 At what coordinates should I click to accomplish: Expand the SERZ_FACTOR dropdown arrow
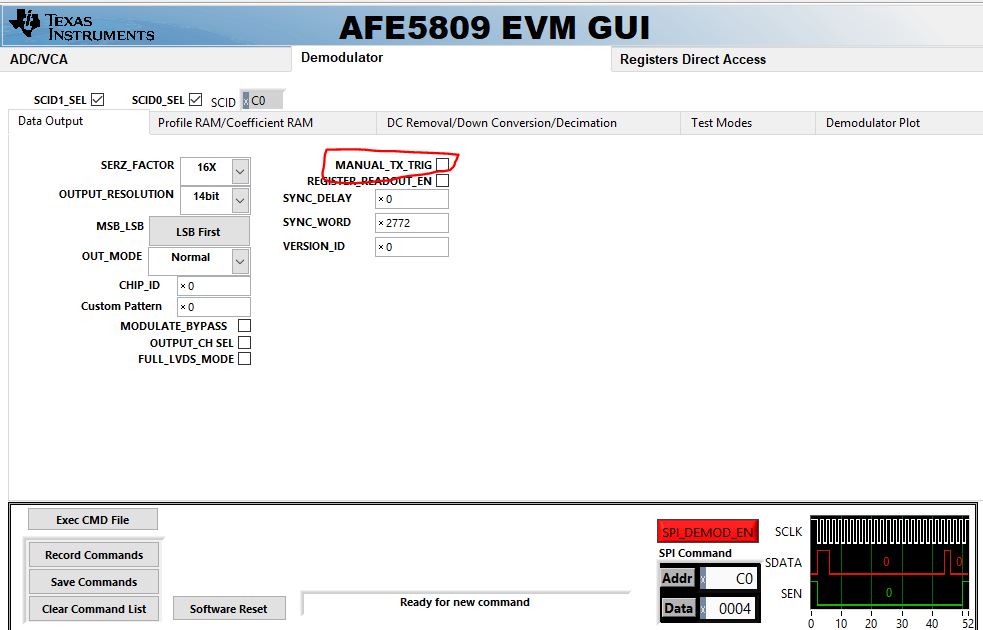coord(240,171)
